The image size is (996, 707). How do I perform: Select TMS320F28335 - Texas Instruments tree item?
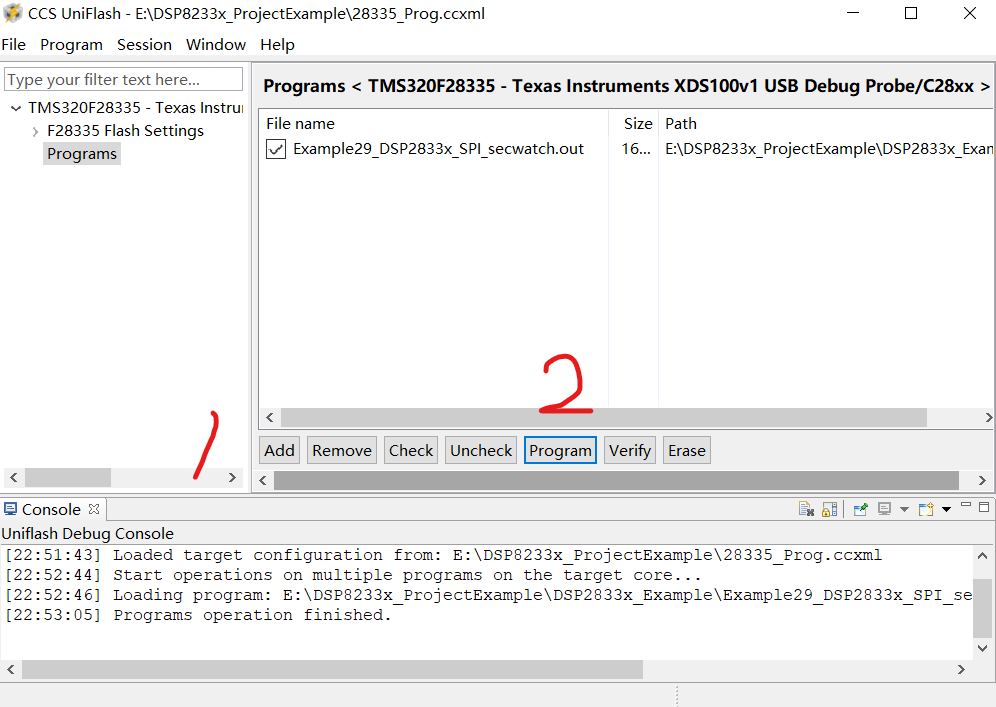click(135, 108)
